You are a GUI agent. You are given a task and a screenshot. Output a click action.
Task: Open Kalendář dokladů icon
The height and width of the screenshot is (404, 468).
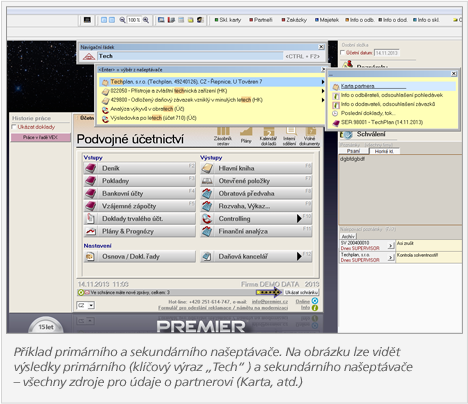coord(268,136)
